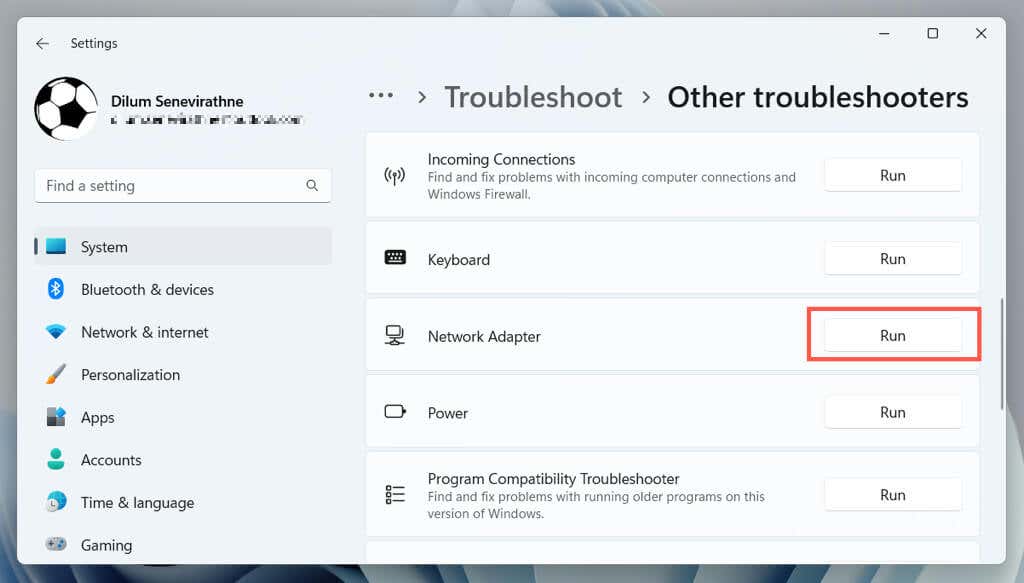Click the search magnifier icon
Image resolution: width=1024 pixels, height=583 pixels.
pos(312,185)
